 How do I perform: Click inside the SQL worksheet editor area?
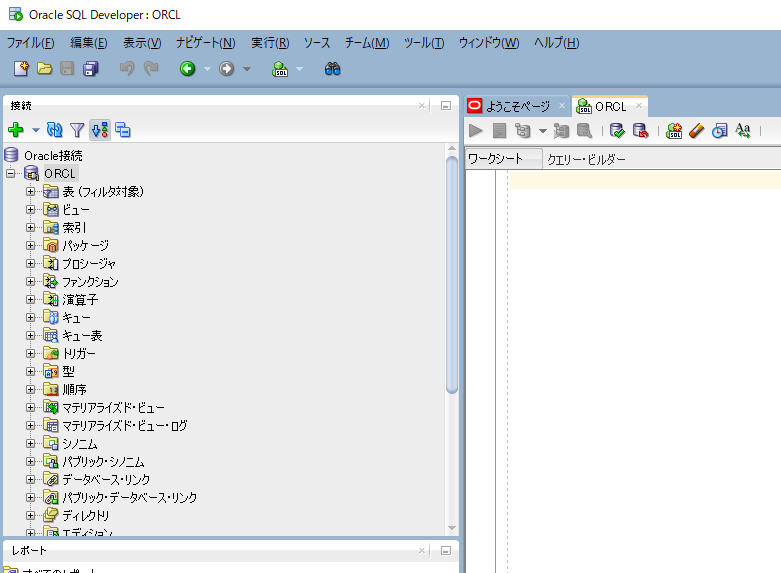(640, 300)
